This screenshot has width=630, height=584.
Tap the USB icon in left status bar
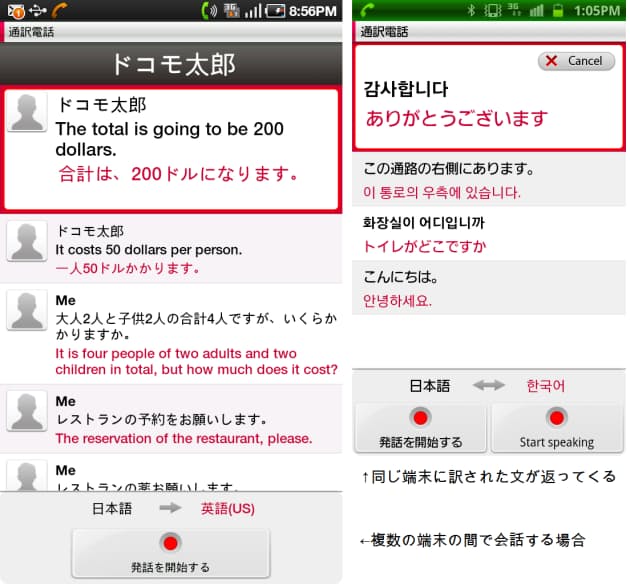point(38,11)
